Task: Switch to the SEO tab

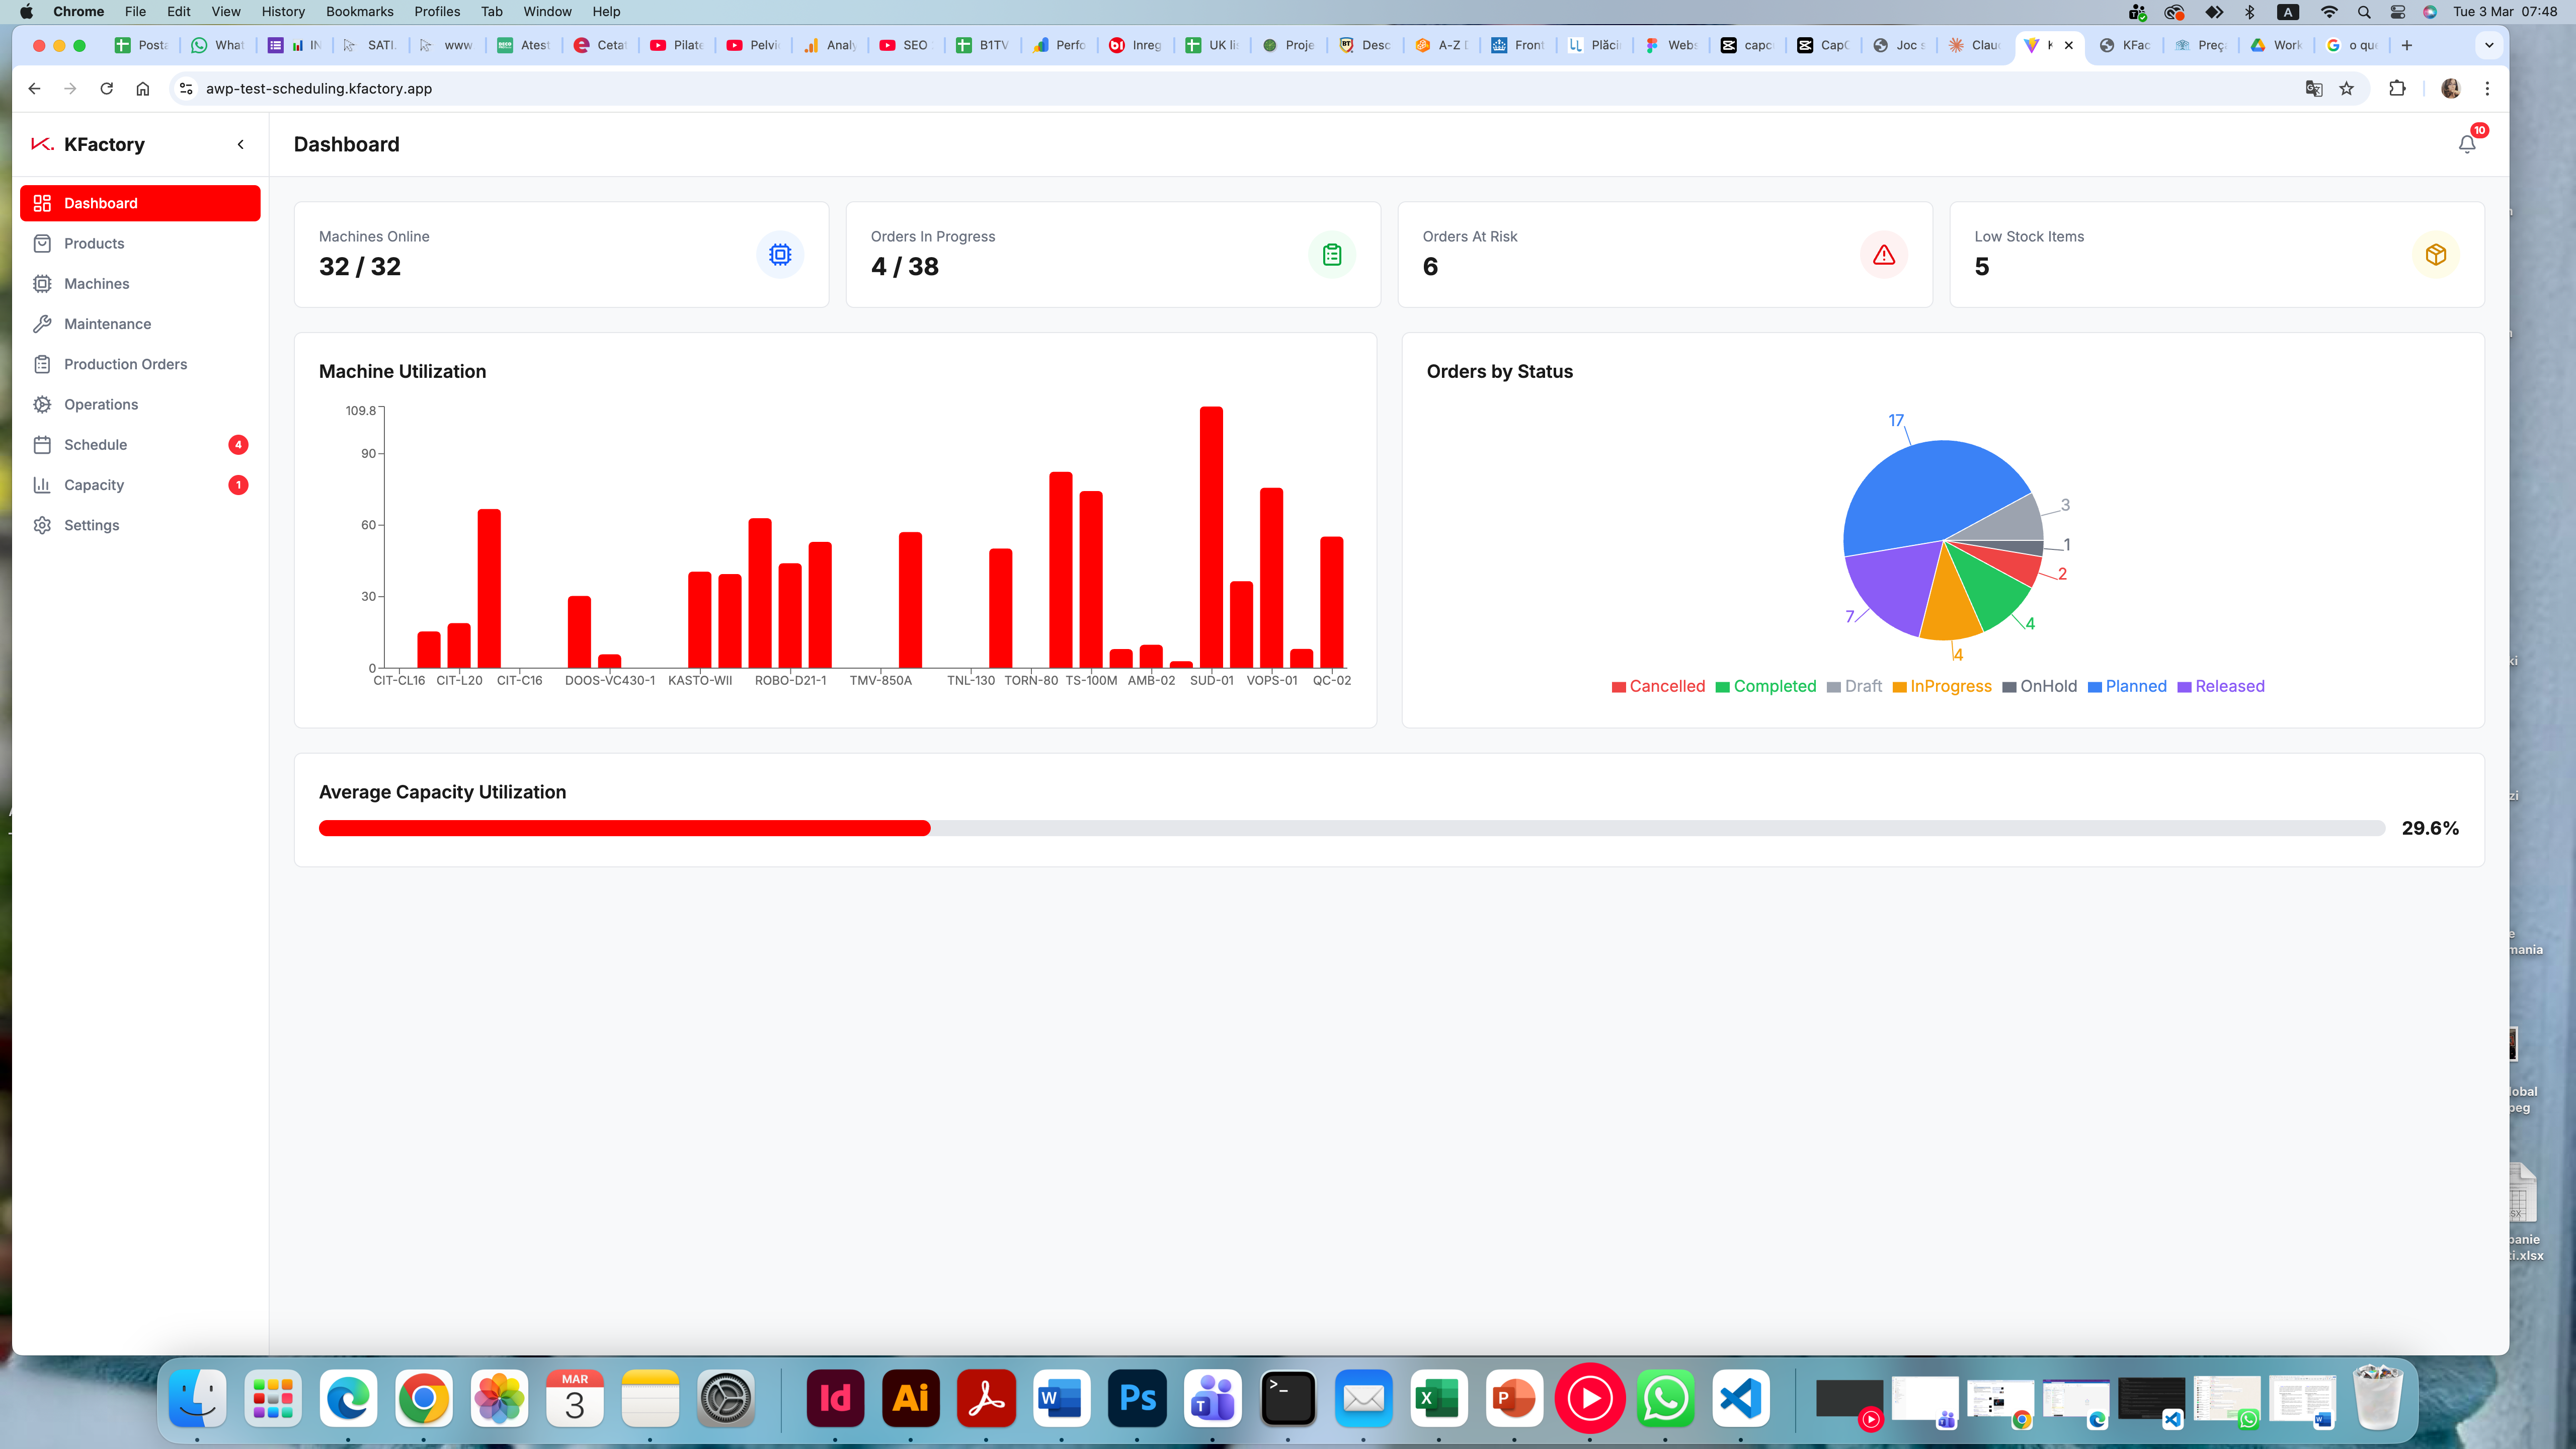Action: pyautogui.click(x=904, y=45)
